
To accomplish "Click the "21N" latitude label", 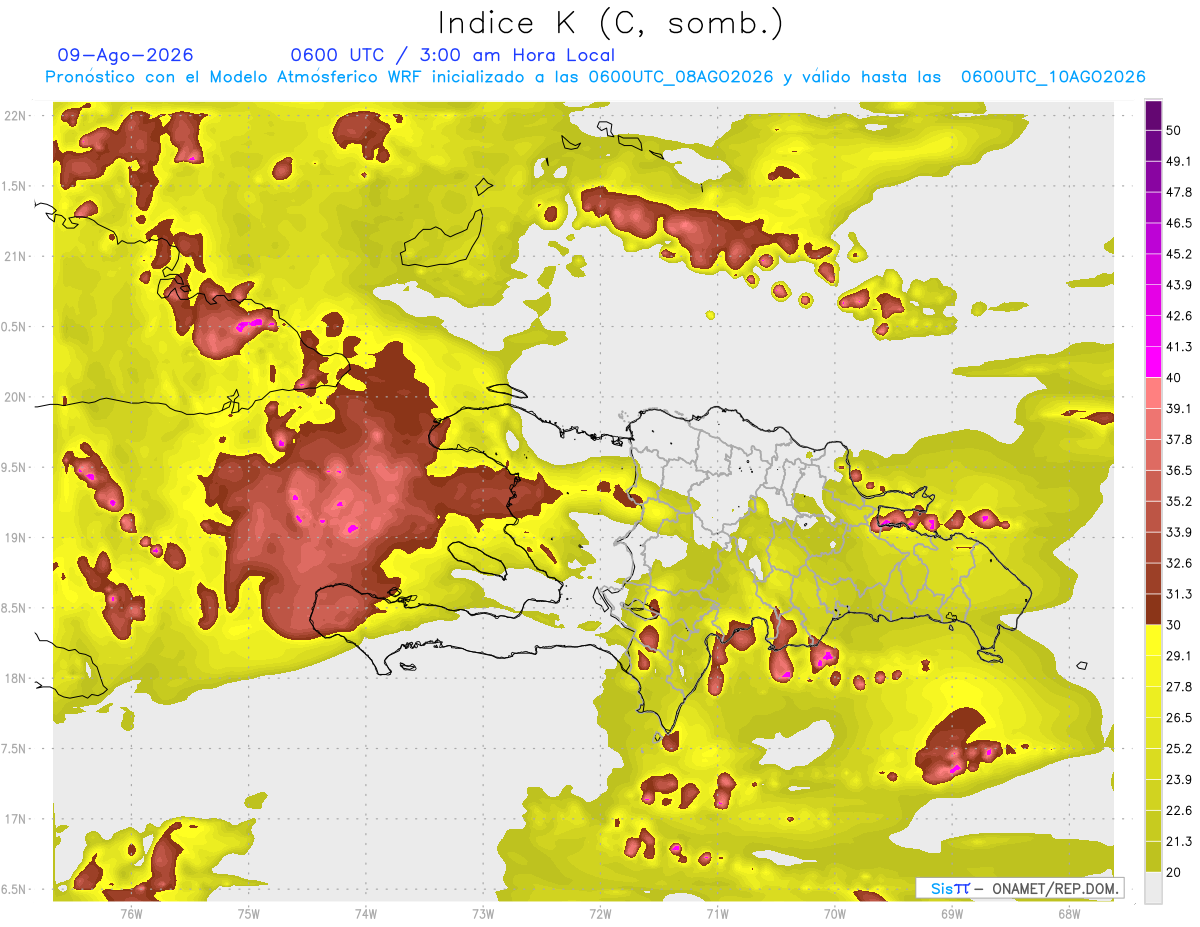I will pos(15,257).
